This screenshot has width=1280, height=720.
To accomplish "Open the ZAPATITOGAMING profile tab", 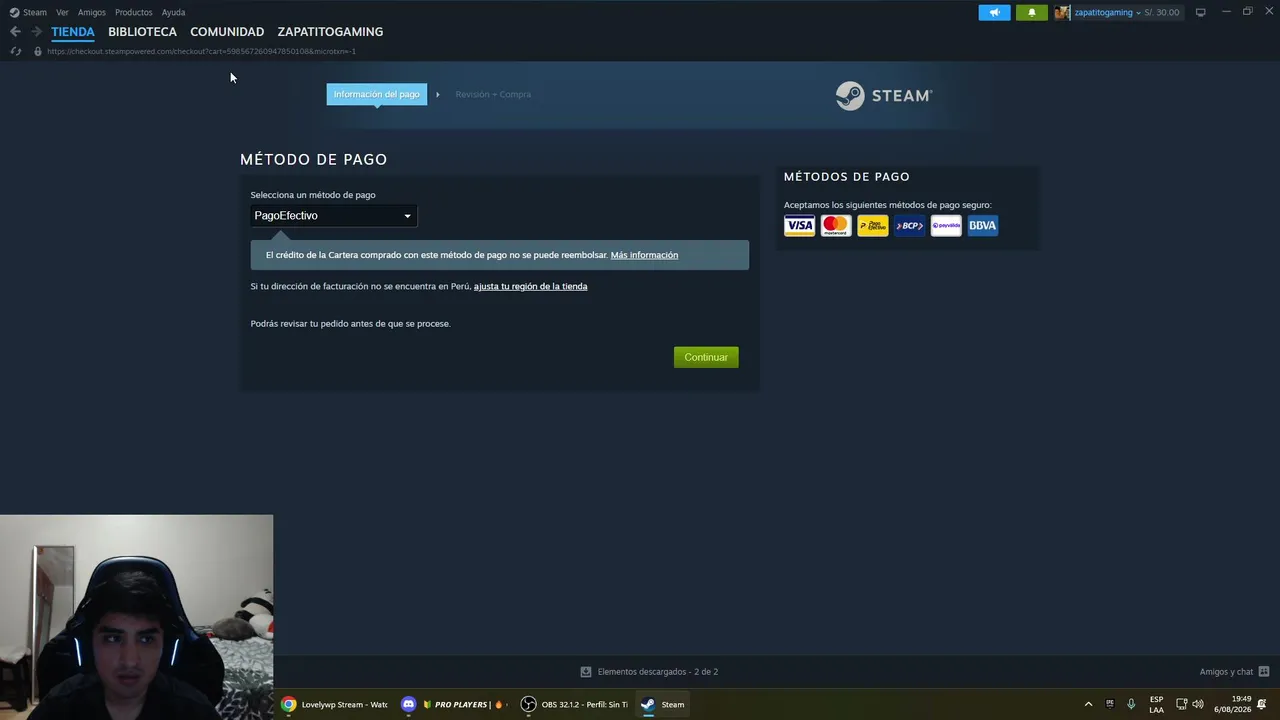I will click(x=330, y=32).
